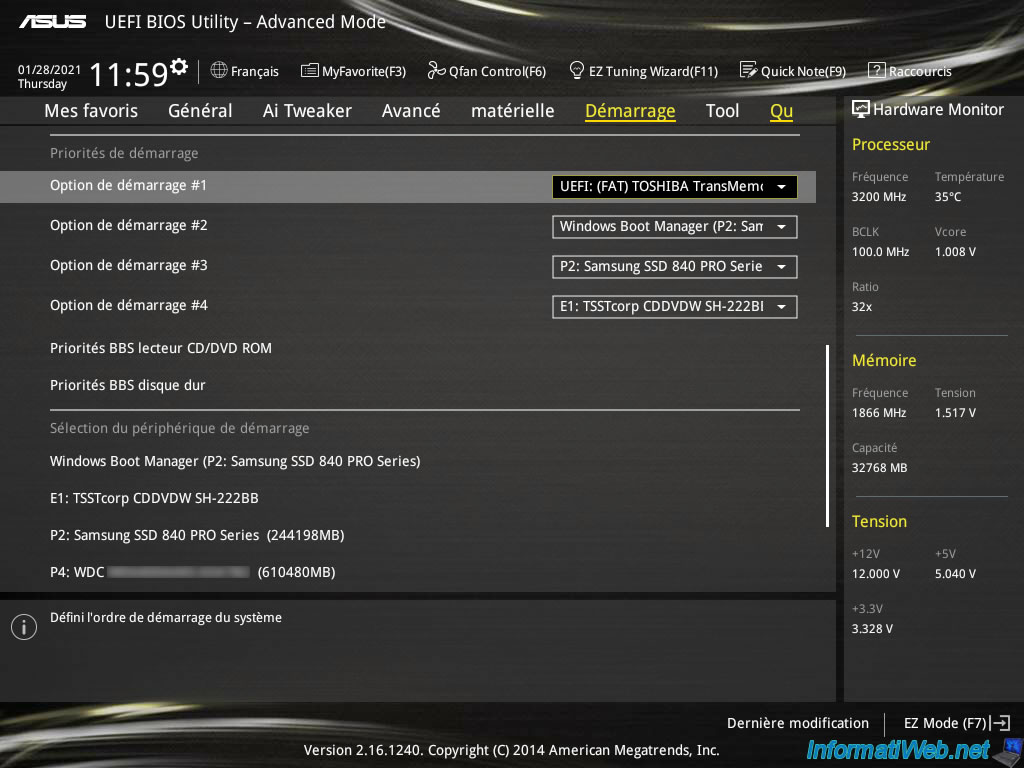Click the 1.517 V memory tension value
This screenshot has width=1024, height=768.
[x=955, y=413]
